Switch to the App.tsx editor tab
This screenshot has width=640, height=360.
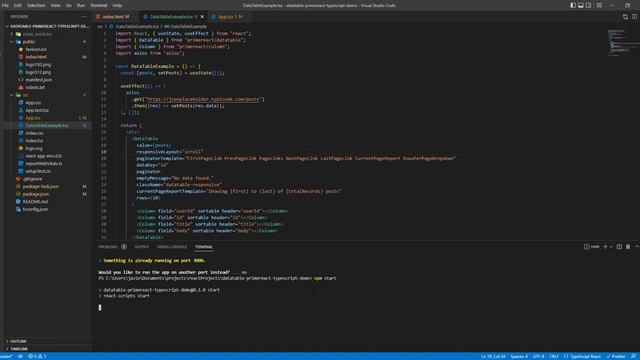230,17
